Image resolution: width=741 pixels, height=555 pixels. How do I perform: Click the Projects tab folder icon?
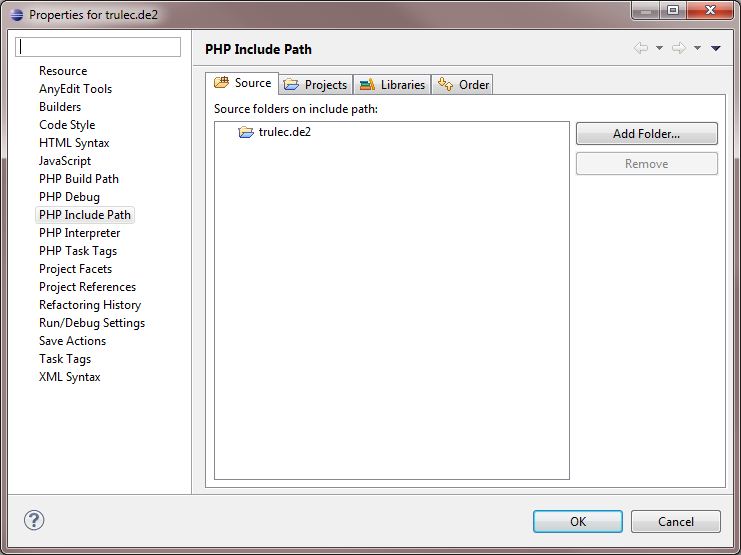291,85
